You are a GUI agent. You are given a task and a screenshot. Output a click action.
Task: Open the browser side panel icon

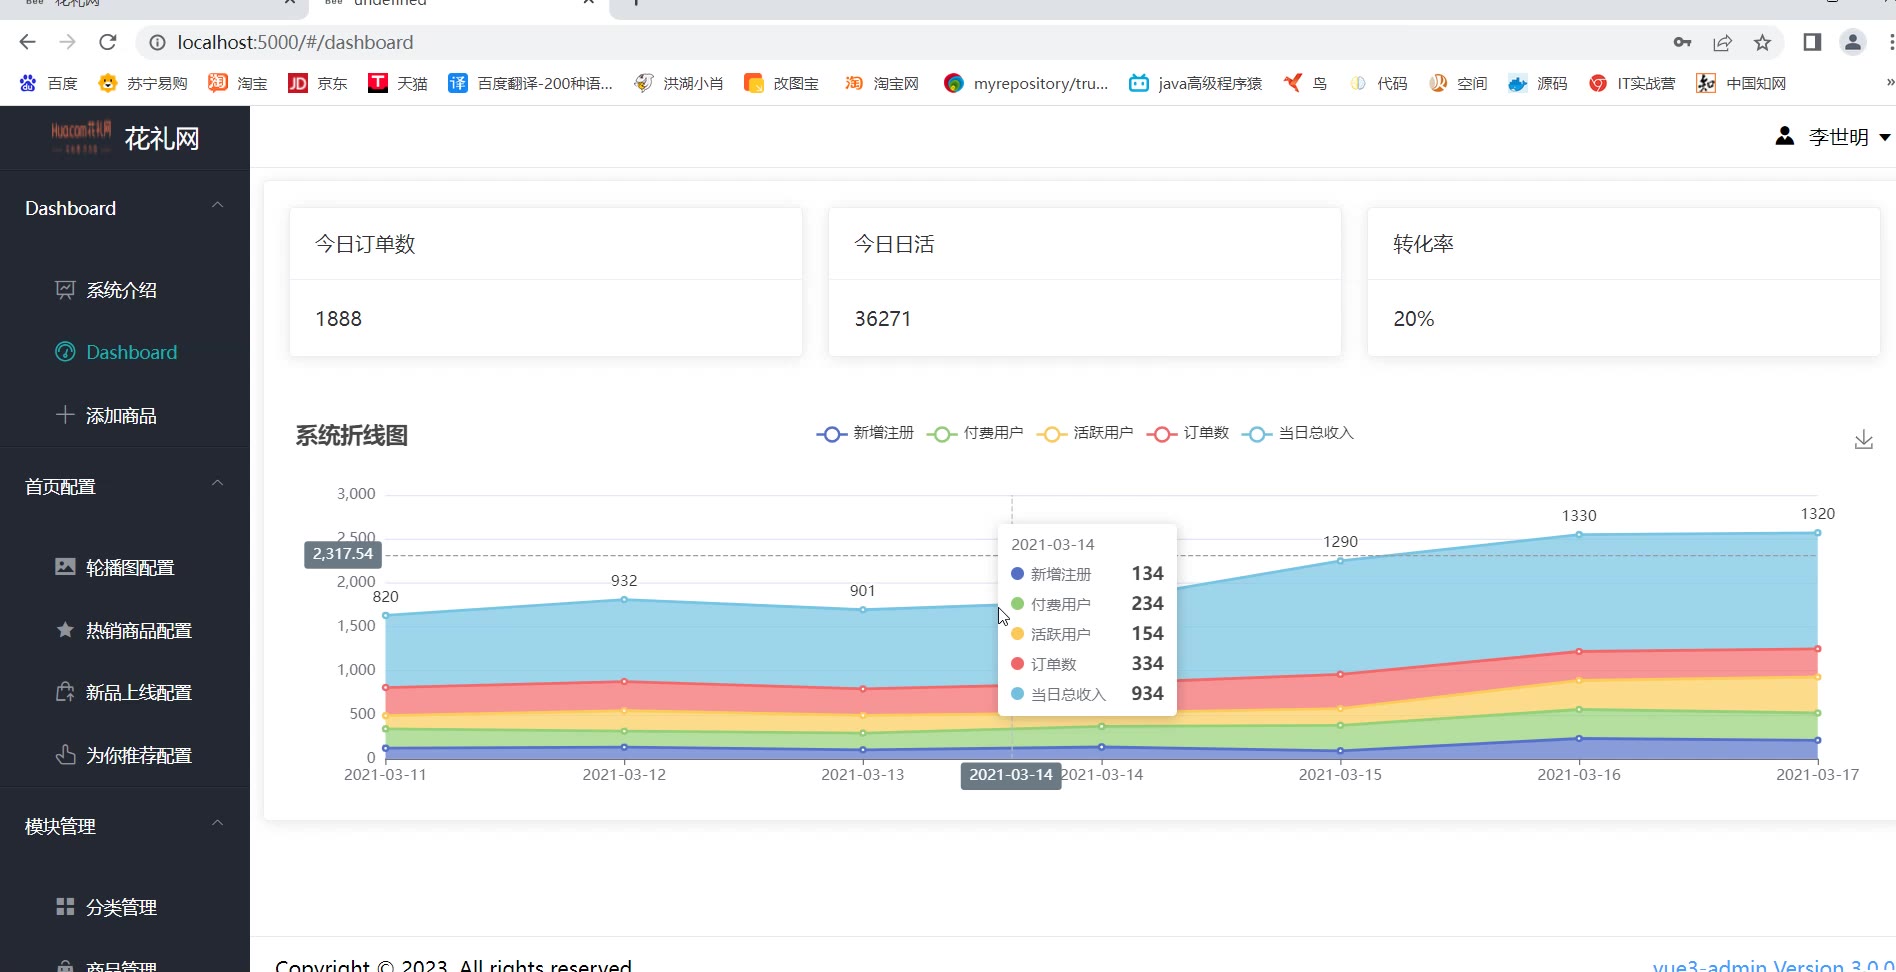click(x=1812, y=42)
